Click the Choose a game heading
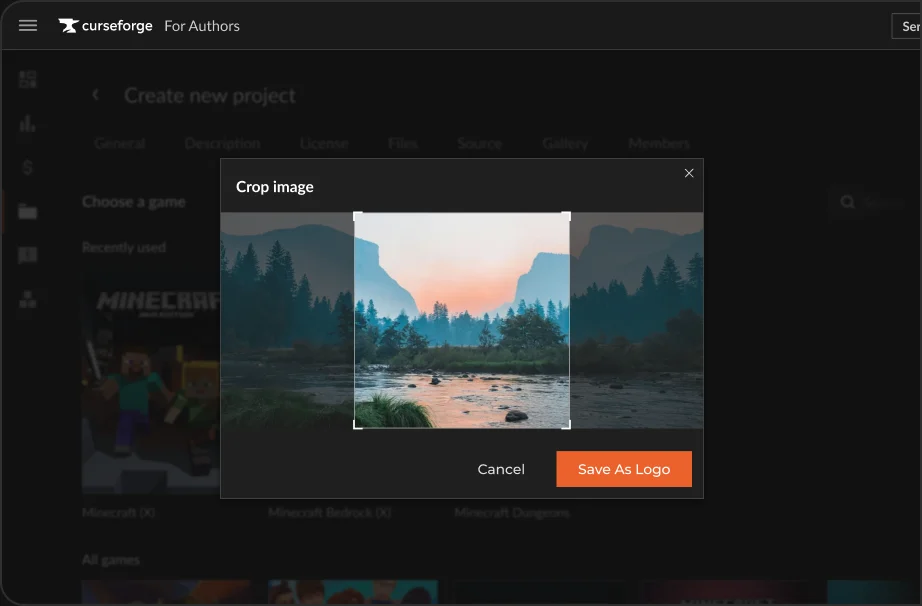922x606 pixels. pyautogui.click(x=133, y=202)
